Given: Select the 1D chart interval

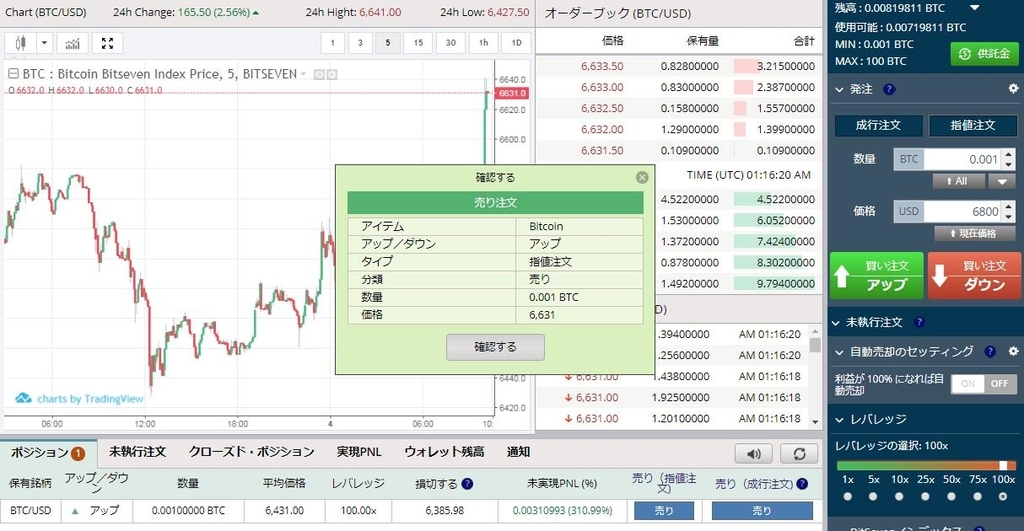Looking at the screenshot, I should [517, 43].
